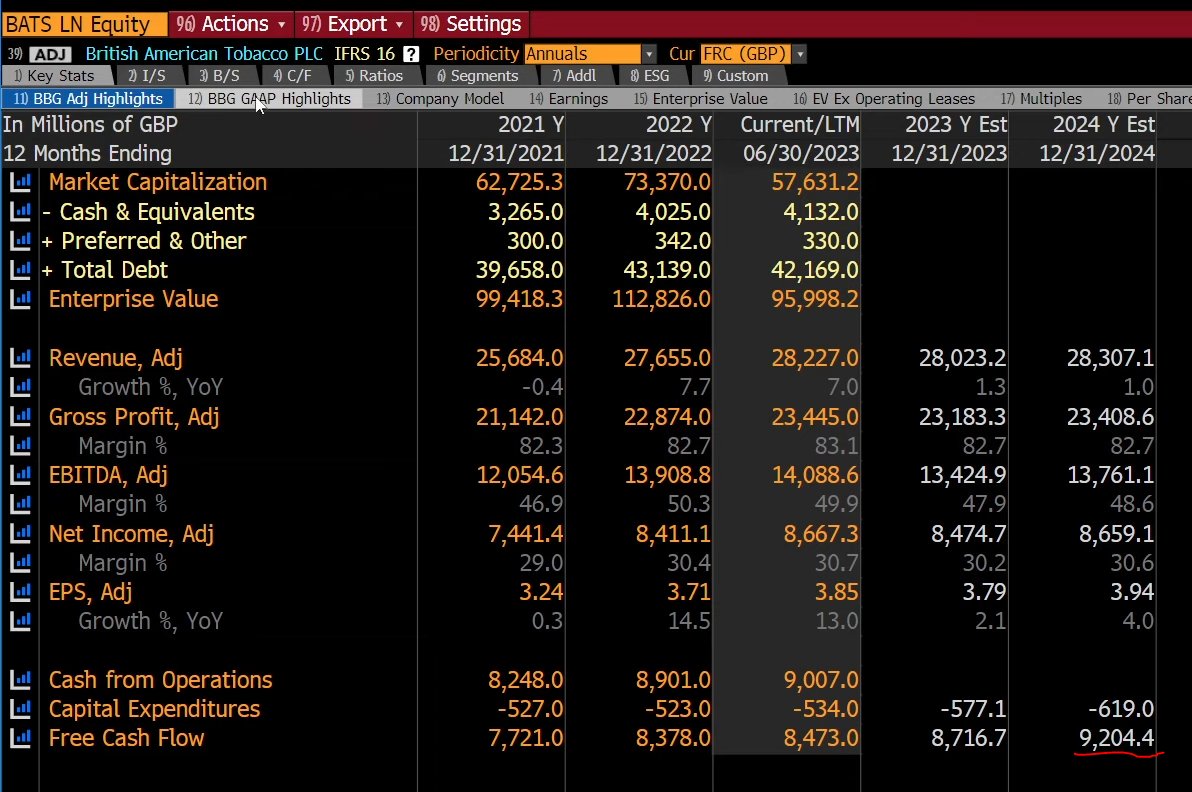The height and width of the screenshot is (792, 1192).
Task: Switch to the B/S tab
Action: pos(220,76)
